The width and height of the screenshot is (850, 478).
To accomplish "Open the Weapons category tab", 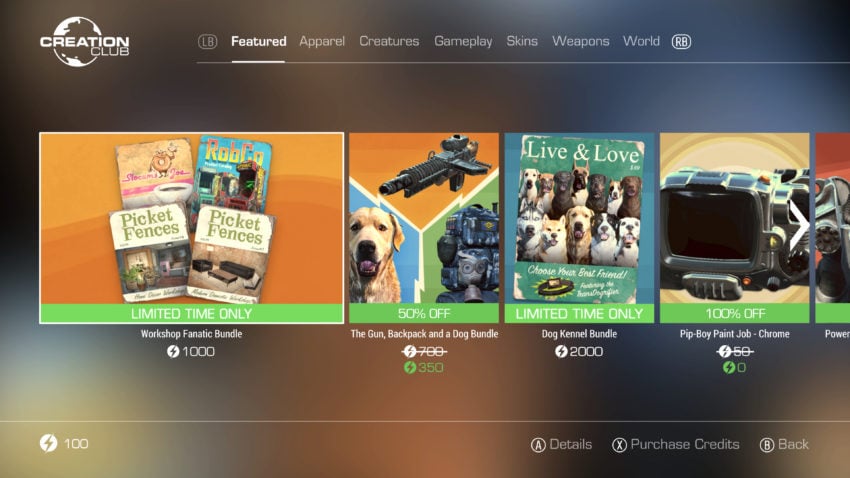I will [x=581, y=41].
